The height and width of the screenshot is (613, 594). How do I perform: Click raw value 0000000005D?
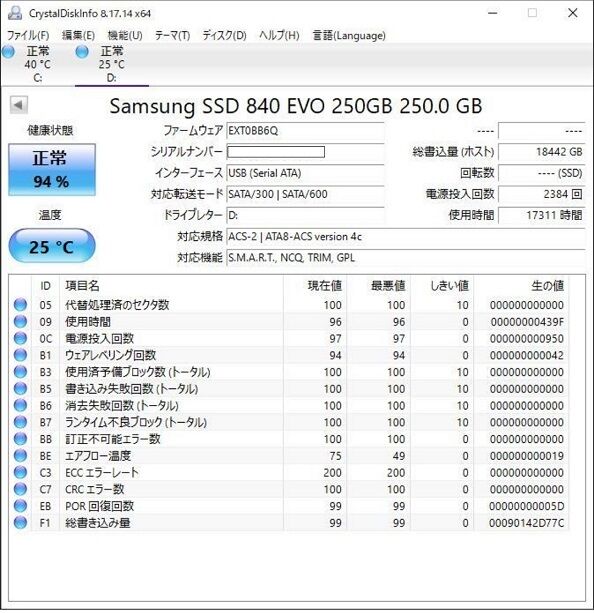527,506
